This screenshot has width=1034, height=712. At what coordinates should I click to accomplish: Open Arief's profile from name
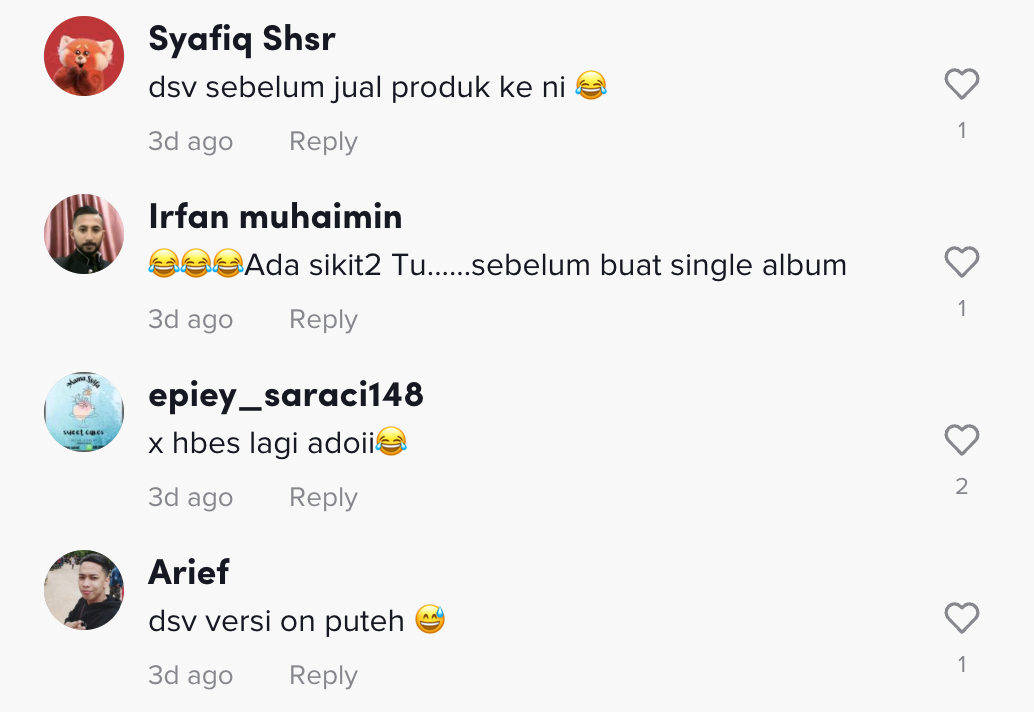(x=189, y=573)
